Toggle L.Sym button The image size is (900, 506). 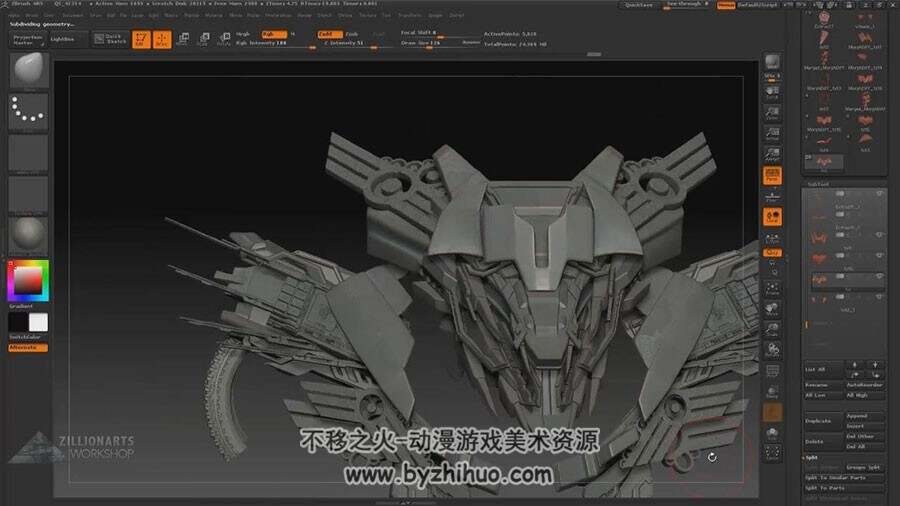point(772,238)
